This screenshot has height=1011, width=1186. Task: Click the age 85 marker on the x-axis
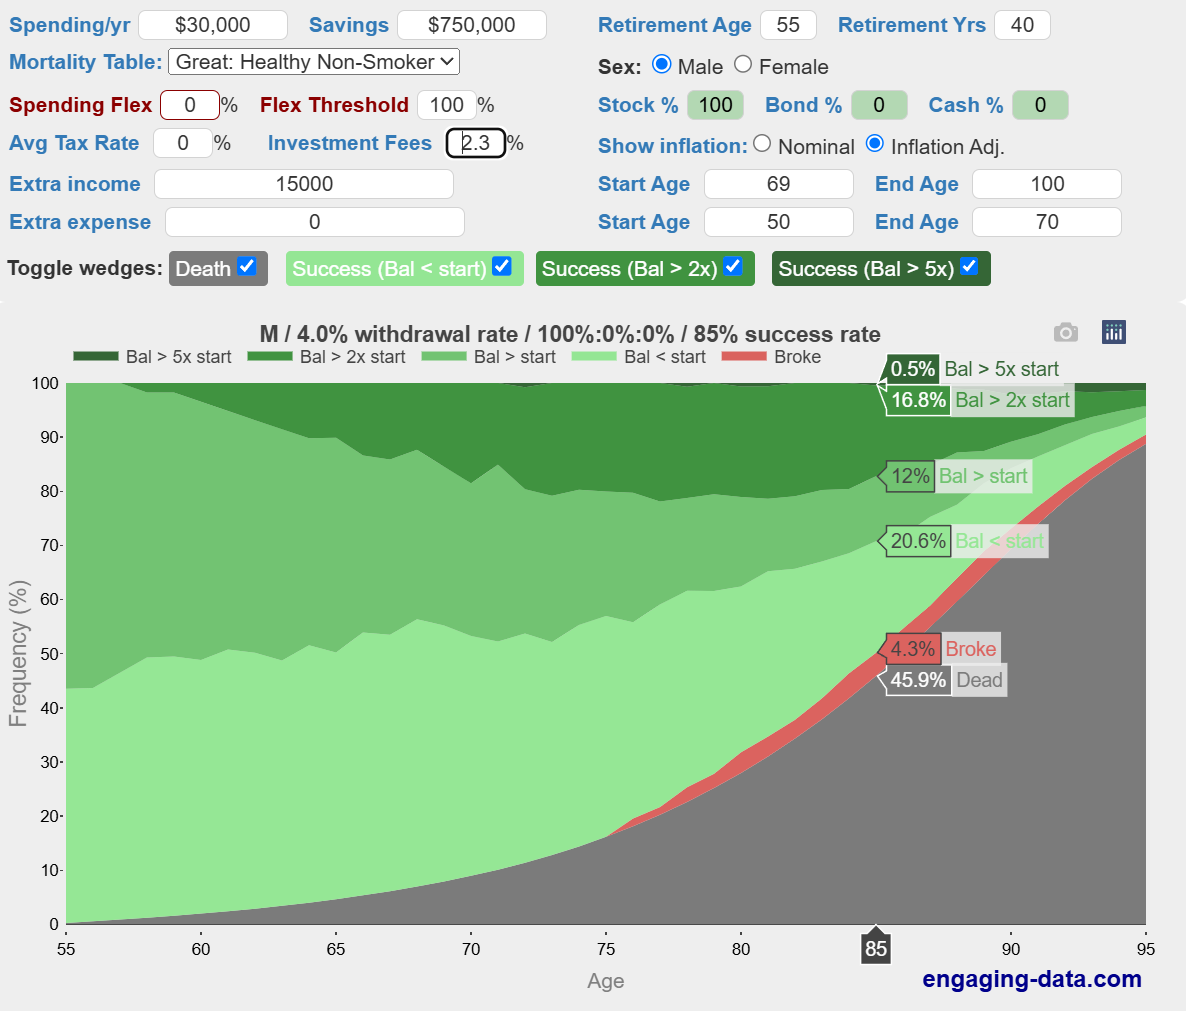point(876,948)
